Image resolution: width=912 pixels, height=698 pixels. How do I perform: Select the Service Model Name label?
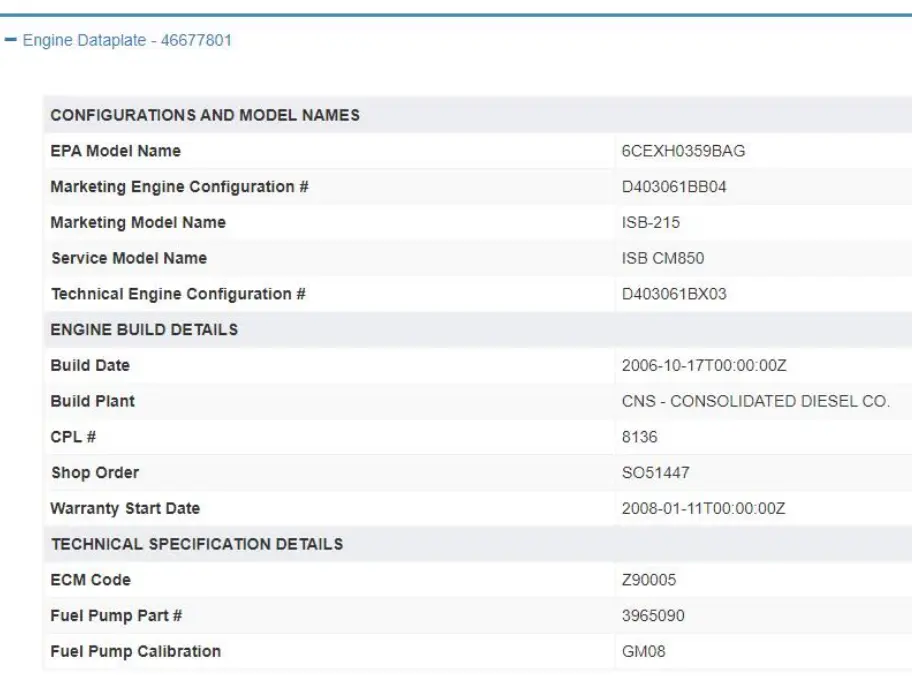coord(129,258)
